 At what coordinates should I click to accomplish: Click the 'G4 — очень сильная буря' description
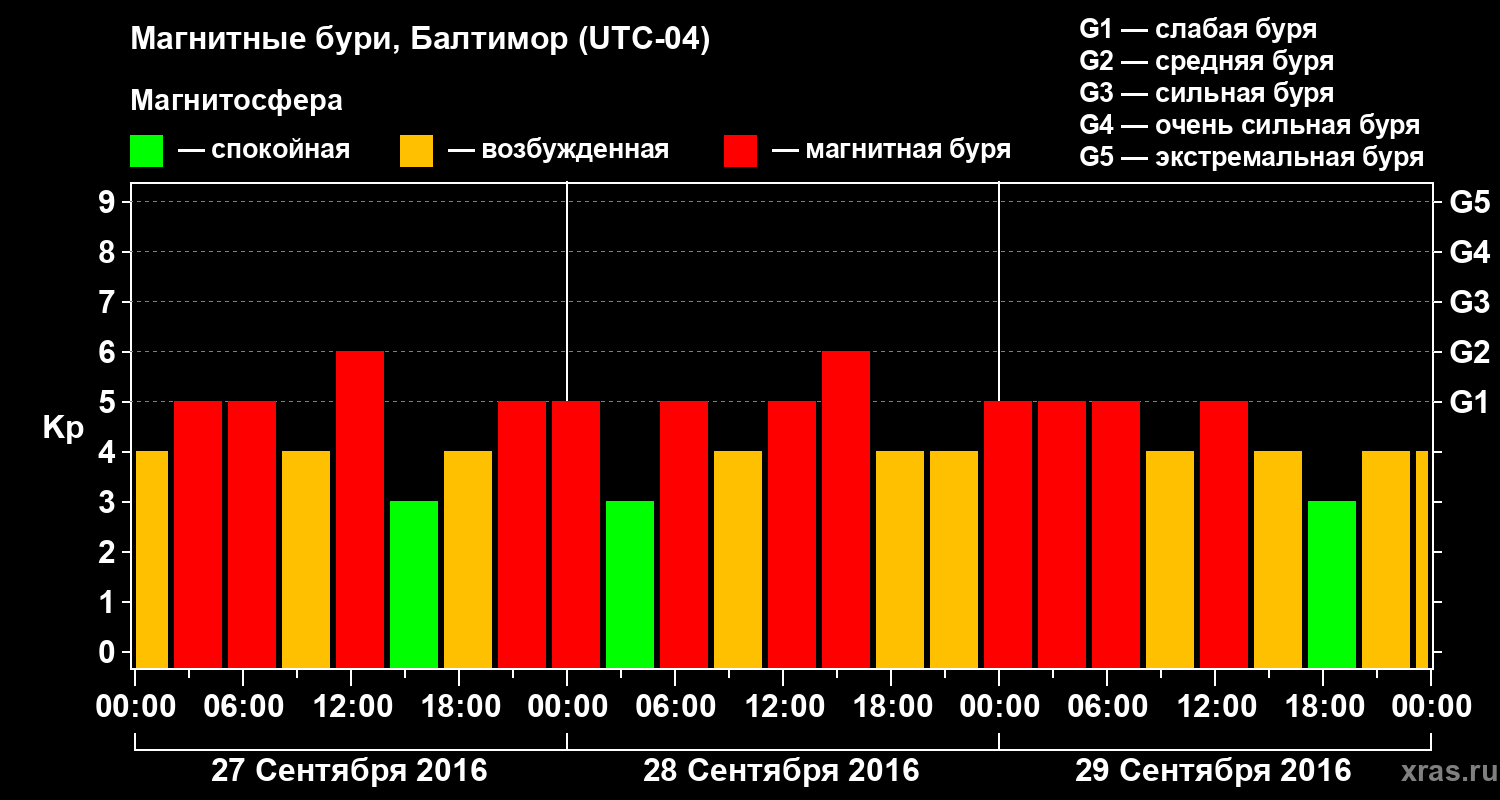click(1250, 125)
